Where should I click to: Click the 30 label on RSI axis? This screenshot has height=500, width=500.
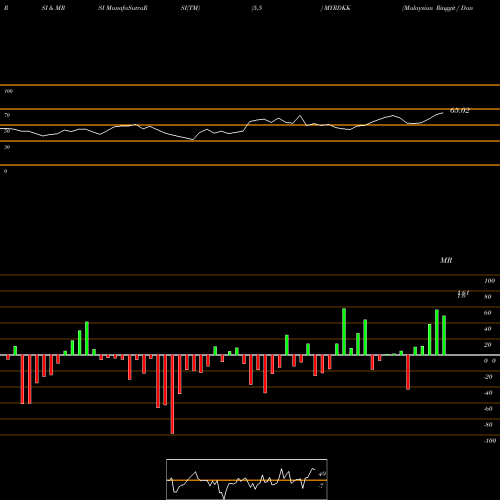(x=7, y=147)
